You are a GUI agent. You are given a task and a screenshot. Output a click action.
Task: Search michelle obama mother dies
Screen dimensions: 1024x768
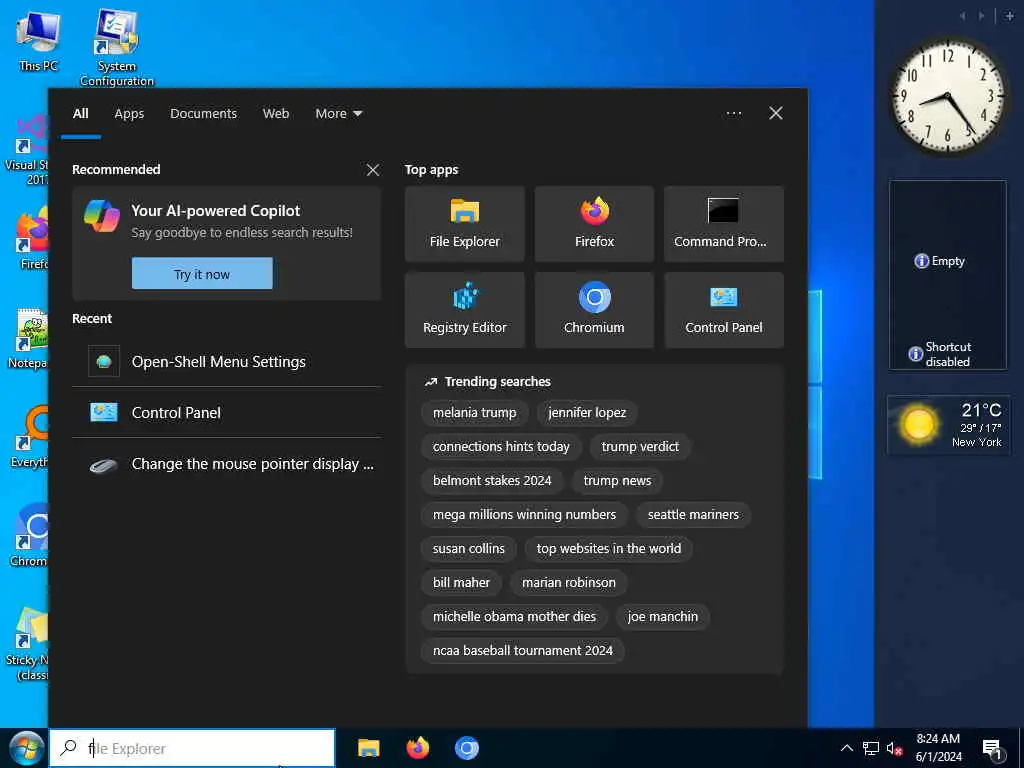pyautogui.click(x=514, y=616)
